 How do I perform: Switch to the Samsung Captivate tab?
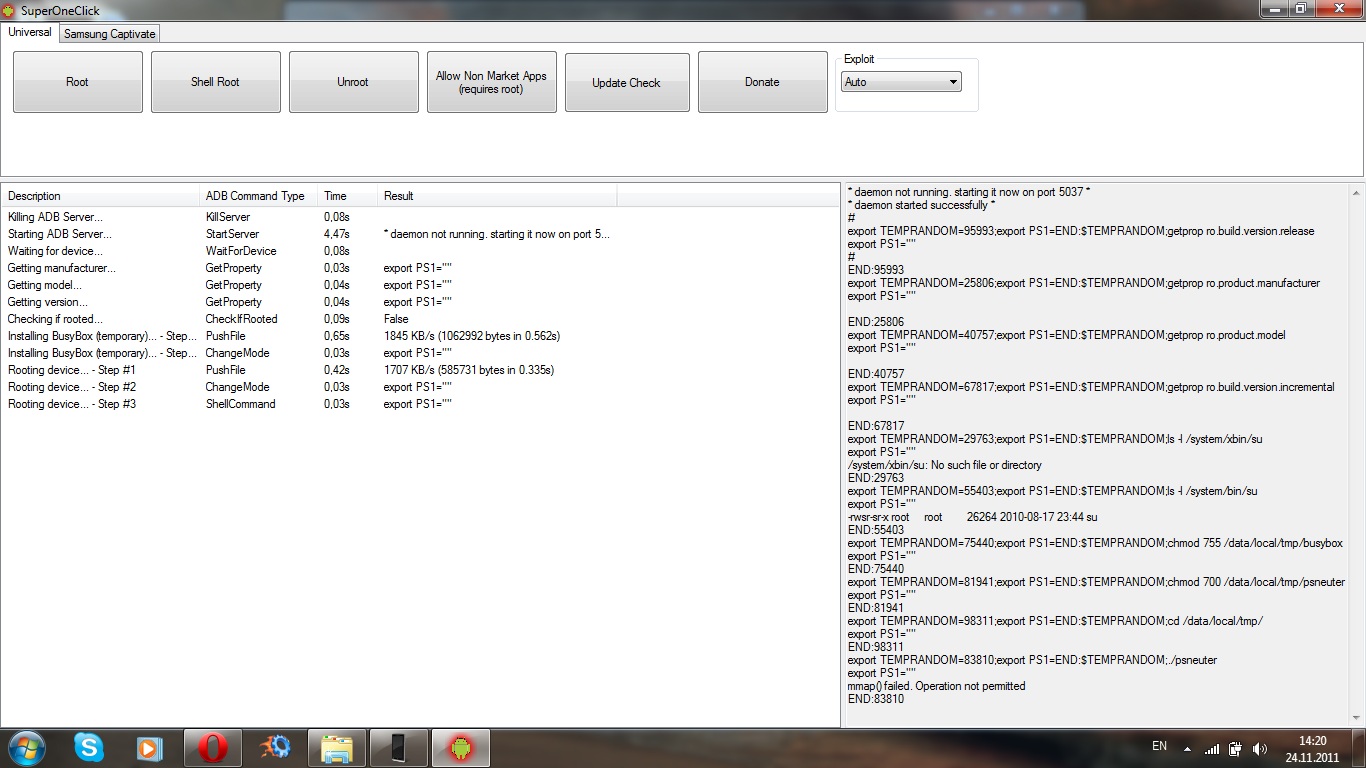pos(110,34)
